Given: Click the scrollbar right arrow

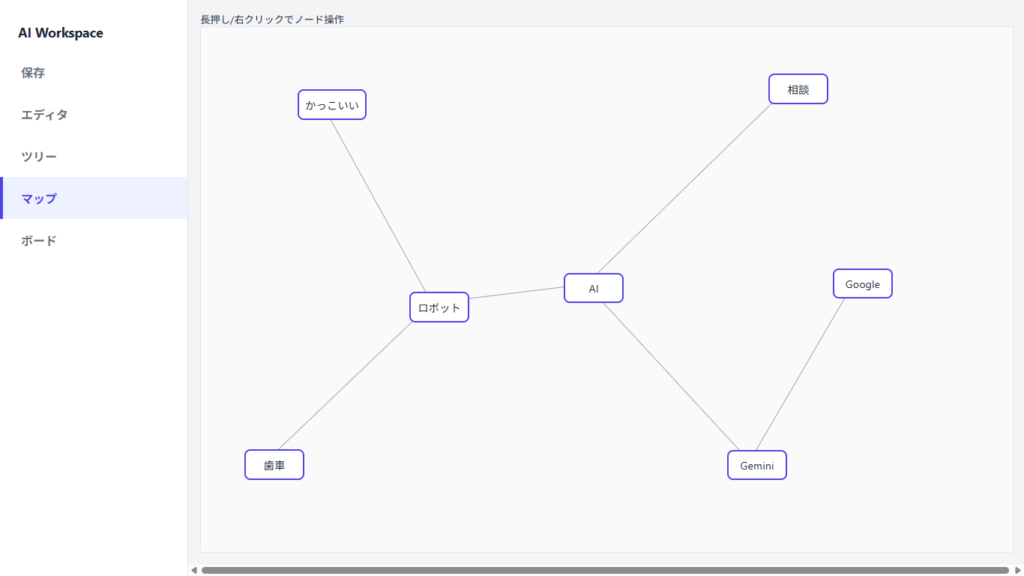Looking at the screenshot, I should click(x=1017, y=570).
